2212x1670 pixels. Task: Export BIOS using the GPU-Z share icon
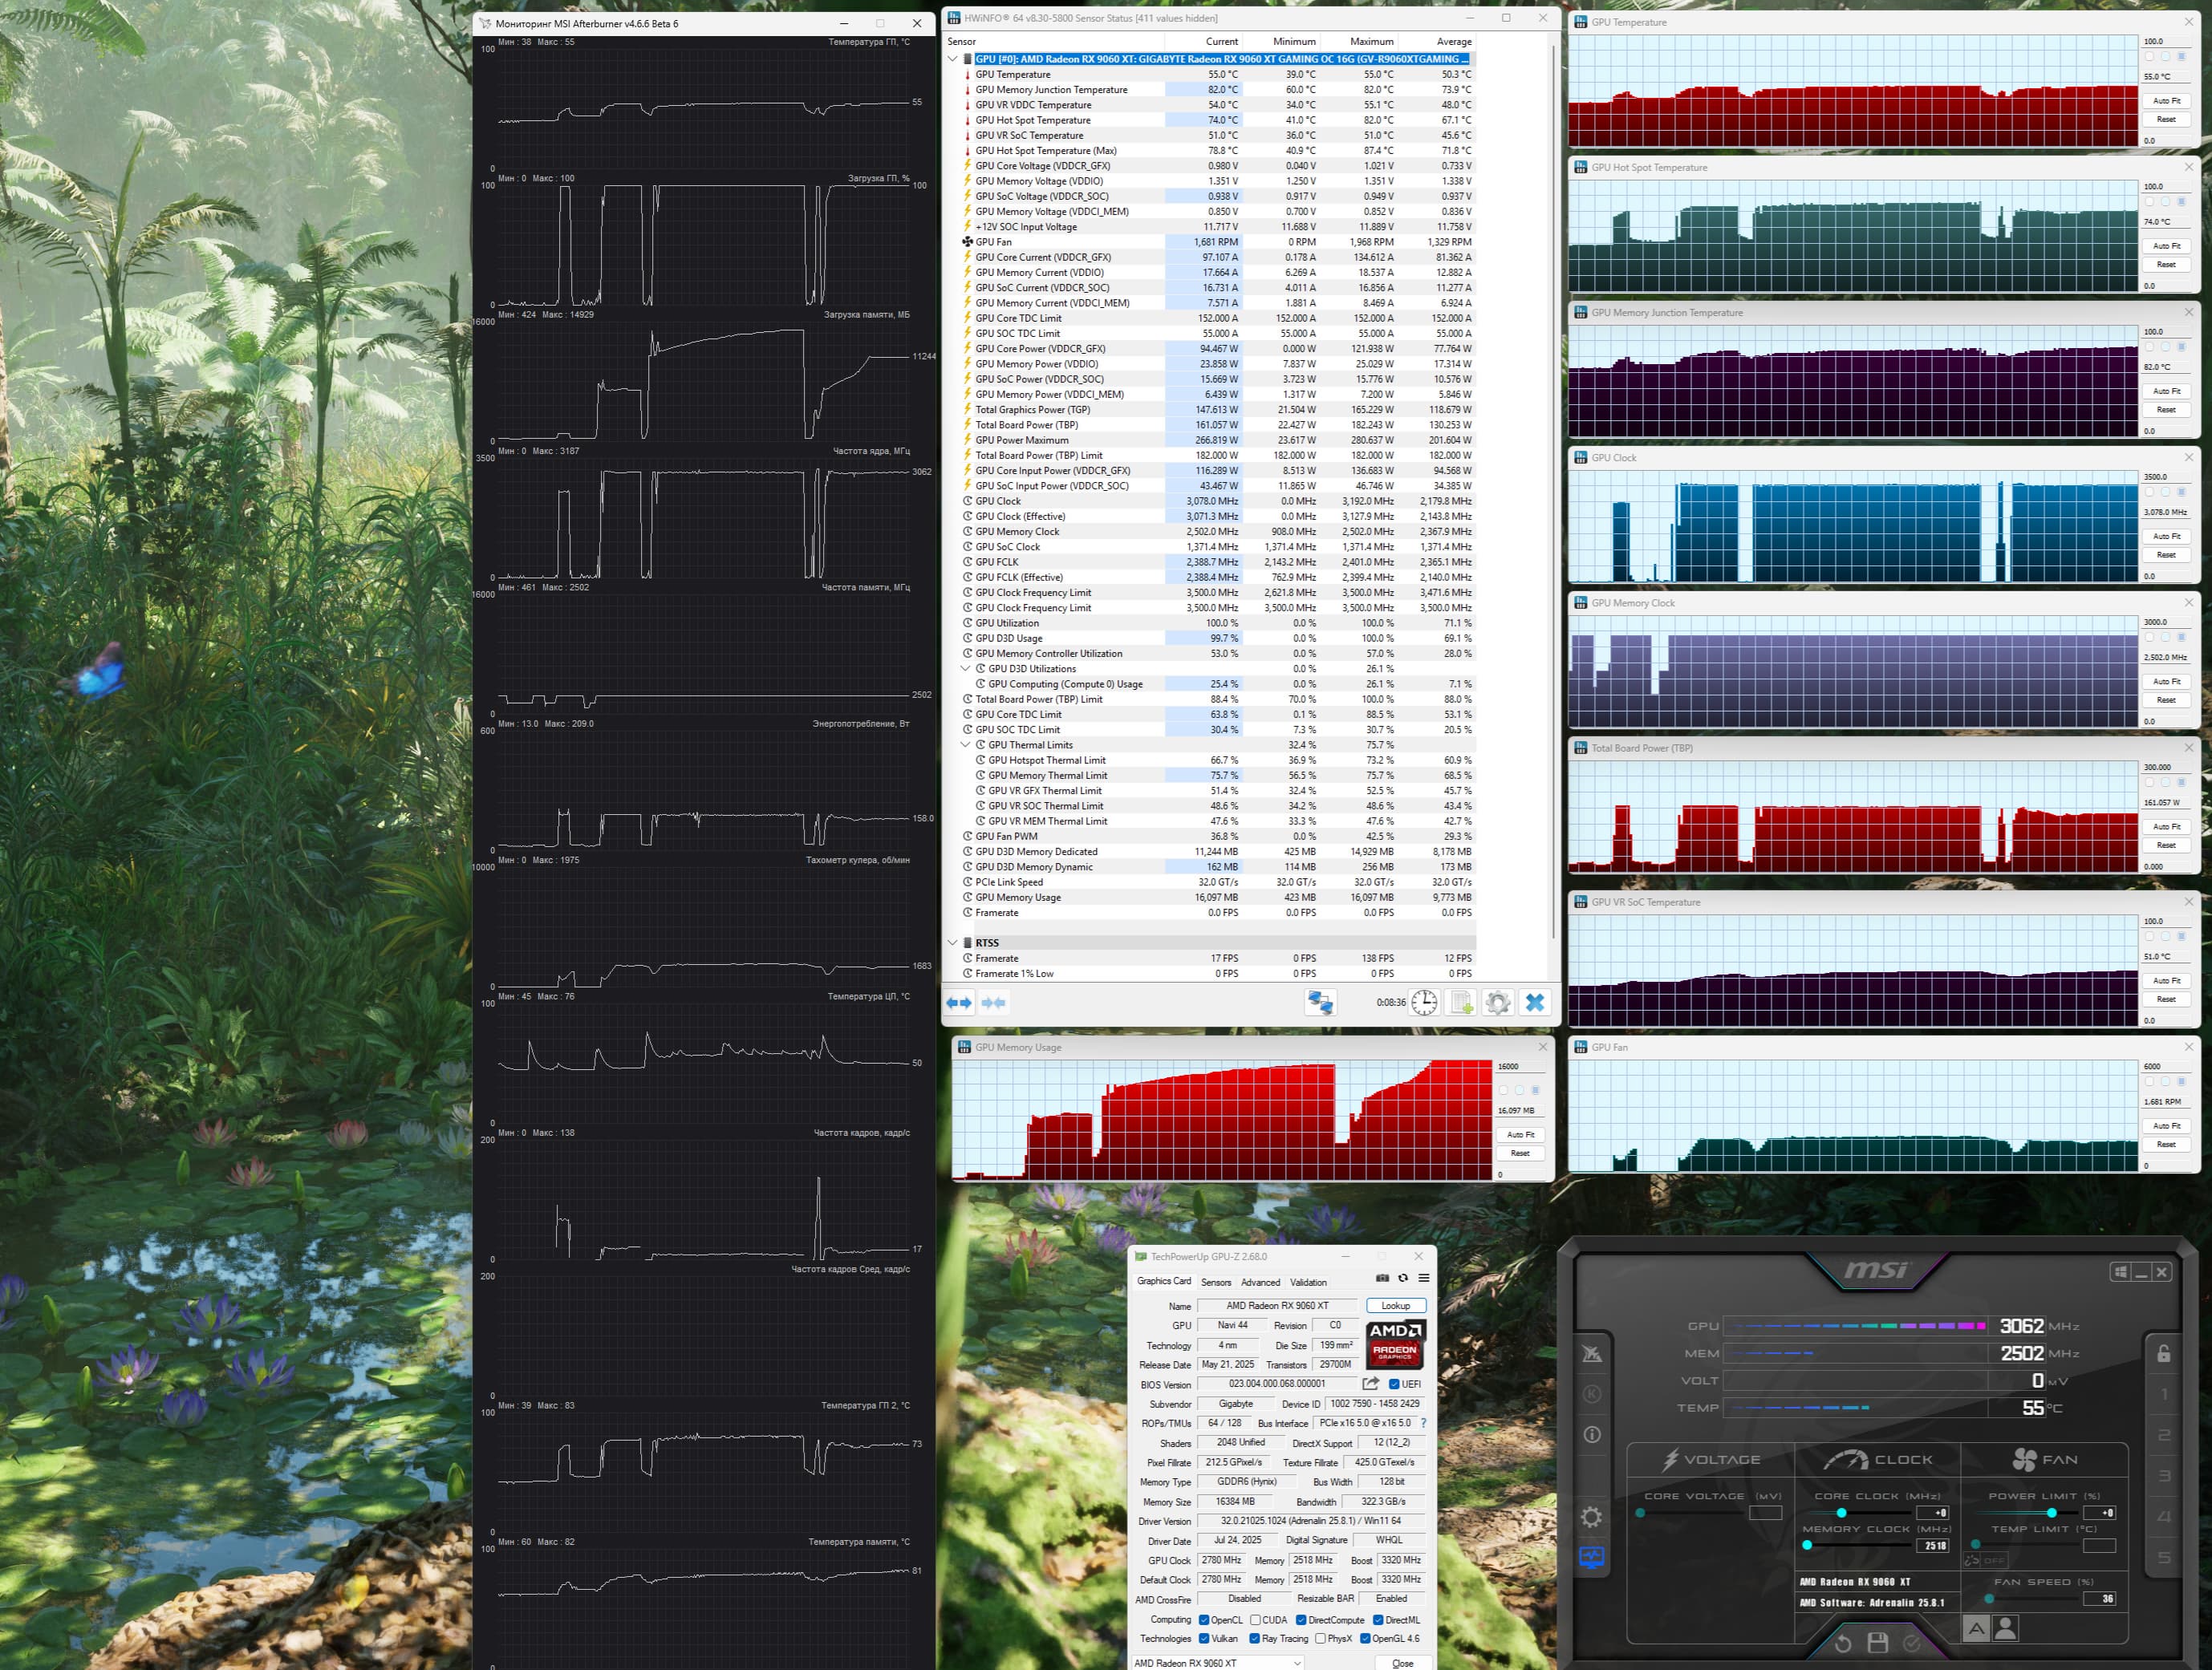tap(1370, 1384)
